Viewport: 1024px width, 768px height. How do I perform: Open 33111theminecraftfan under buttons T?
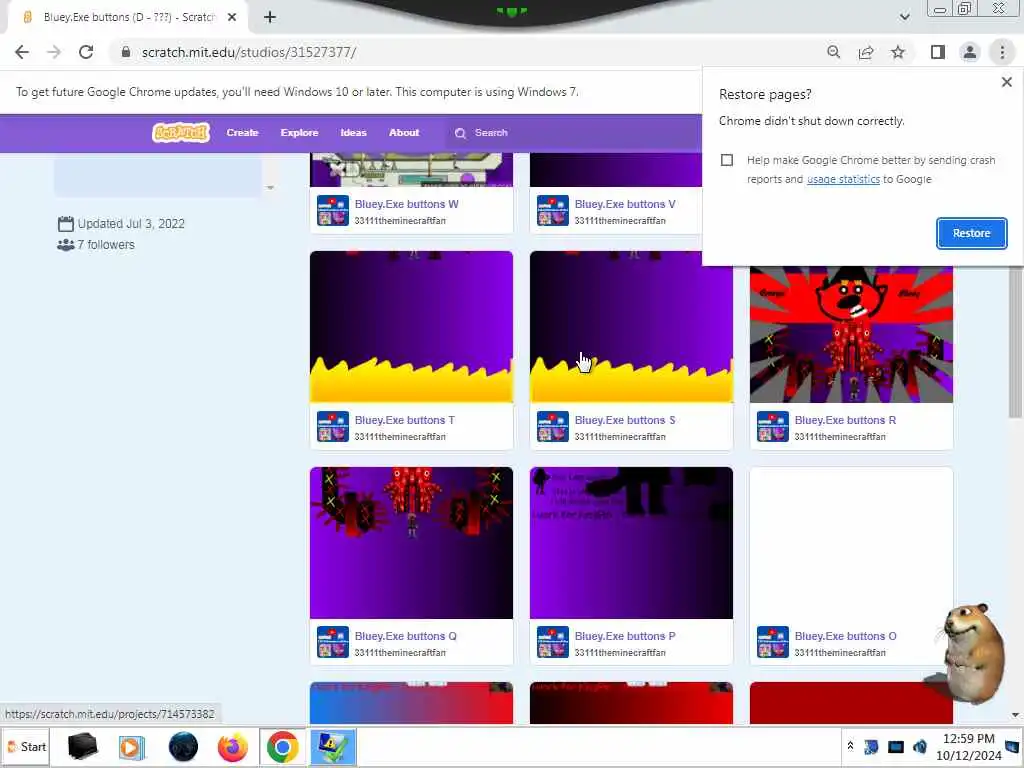coord(400,436)
